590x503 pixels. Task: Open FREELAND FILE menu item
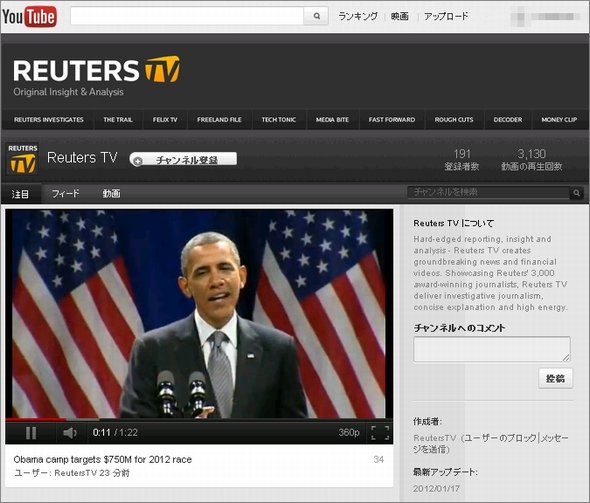click(219, 120)
